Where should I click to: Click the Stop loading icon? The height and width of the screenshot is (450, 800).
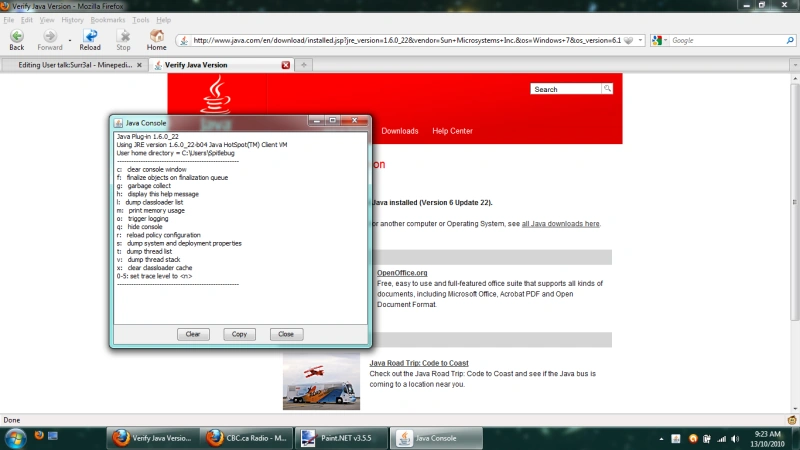point(123,40)
